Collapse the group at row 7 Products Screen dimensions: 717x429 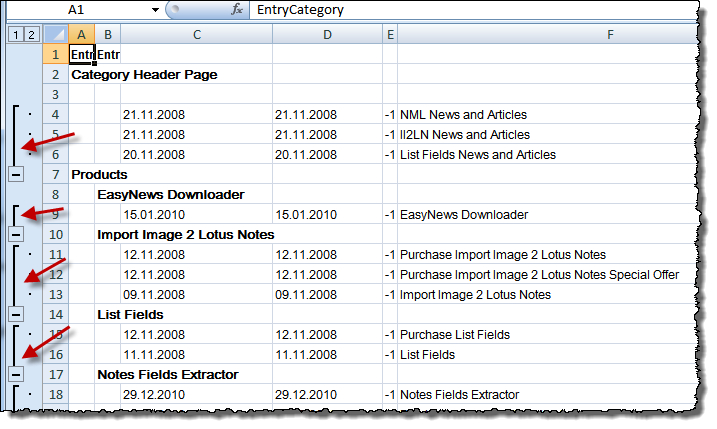(x=16, y=174)
